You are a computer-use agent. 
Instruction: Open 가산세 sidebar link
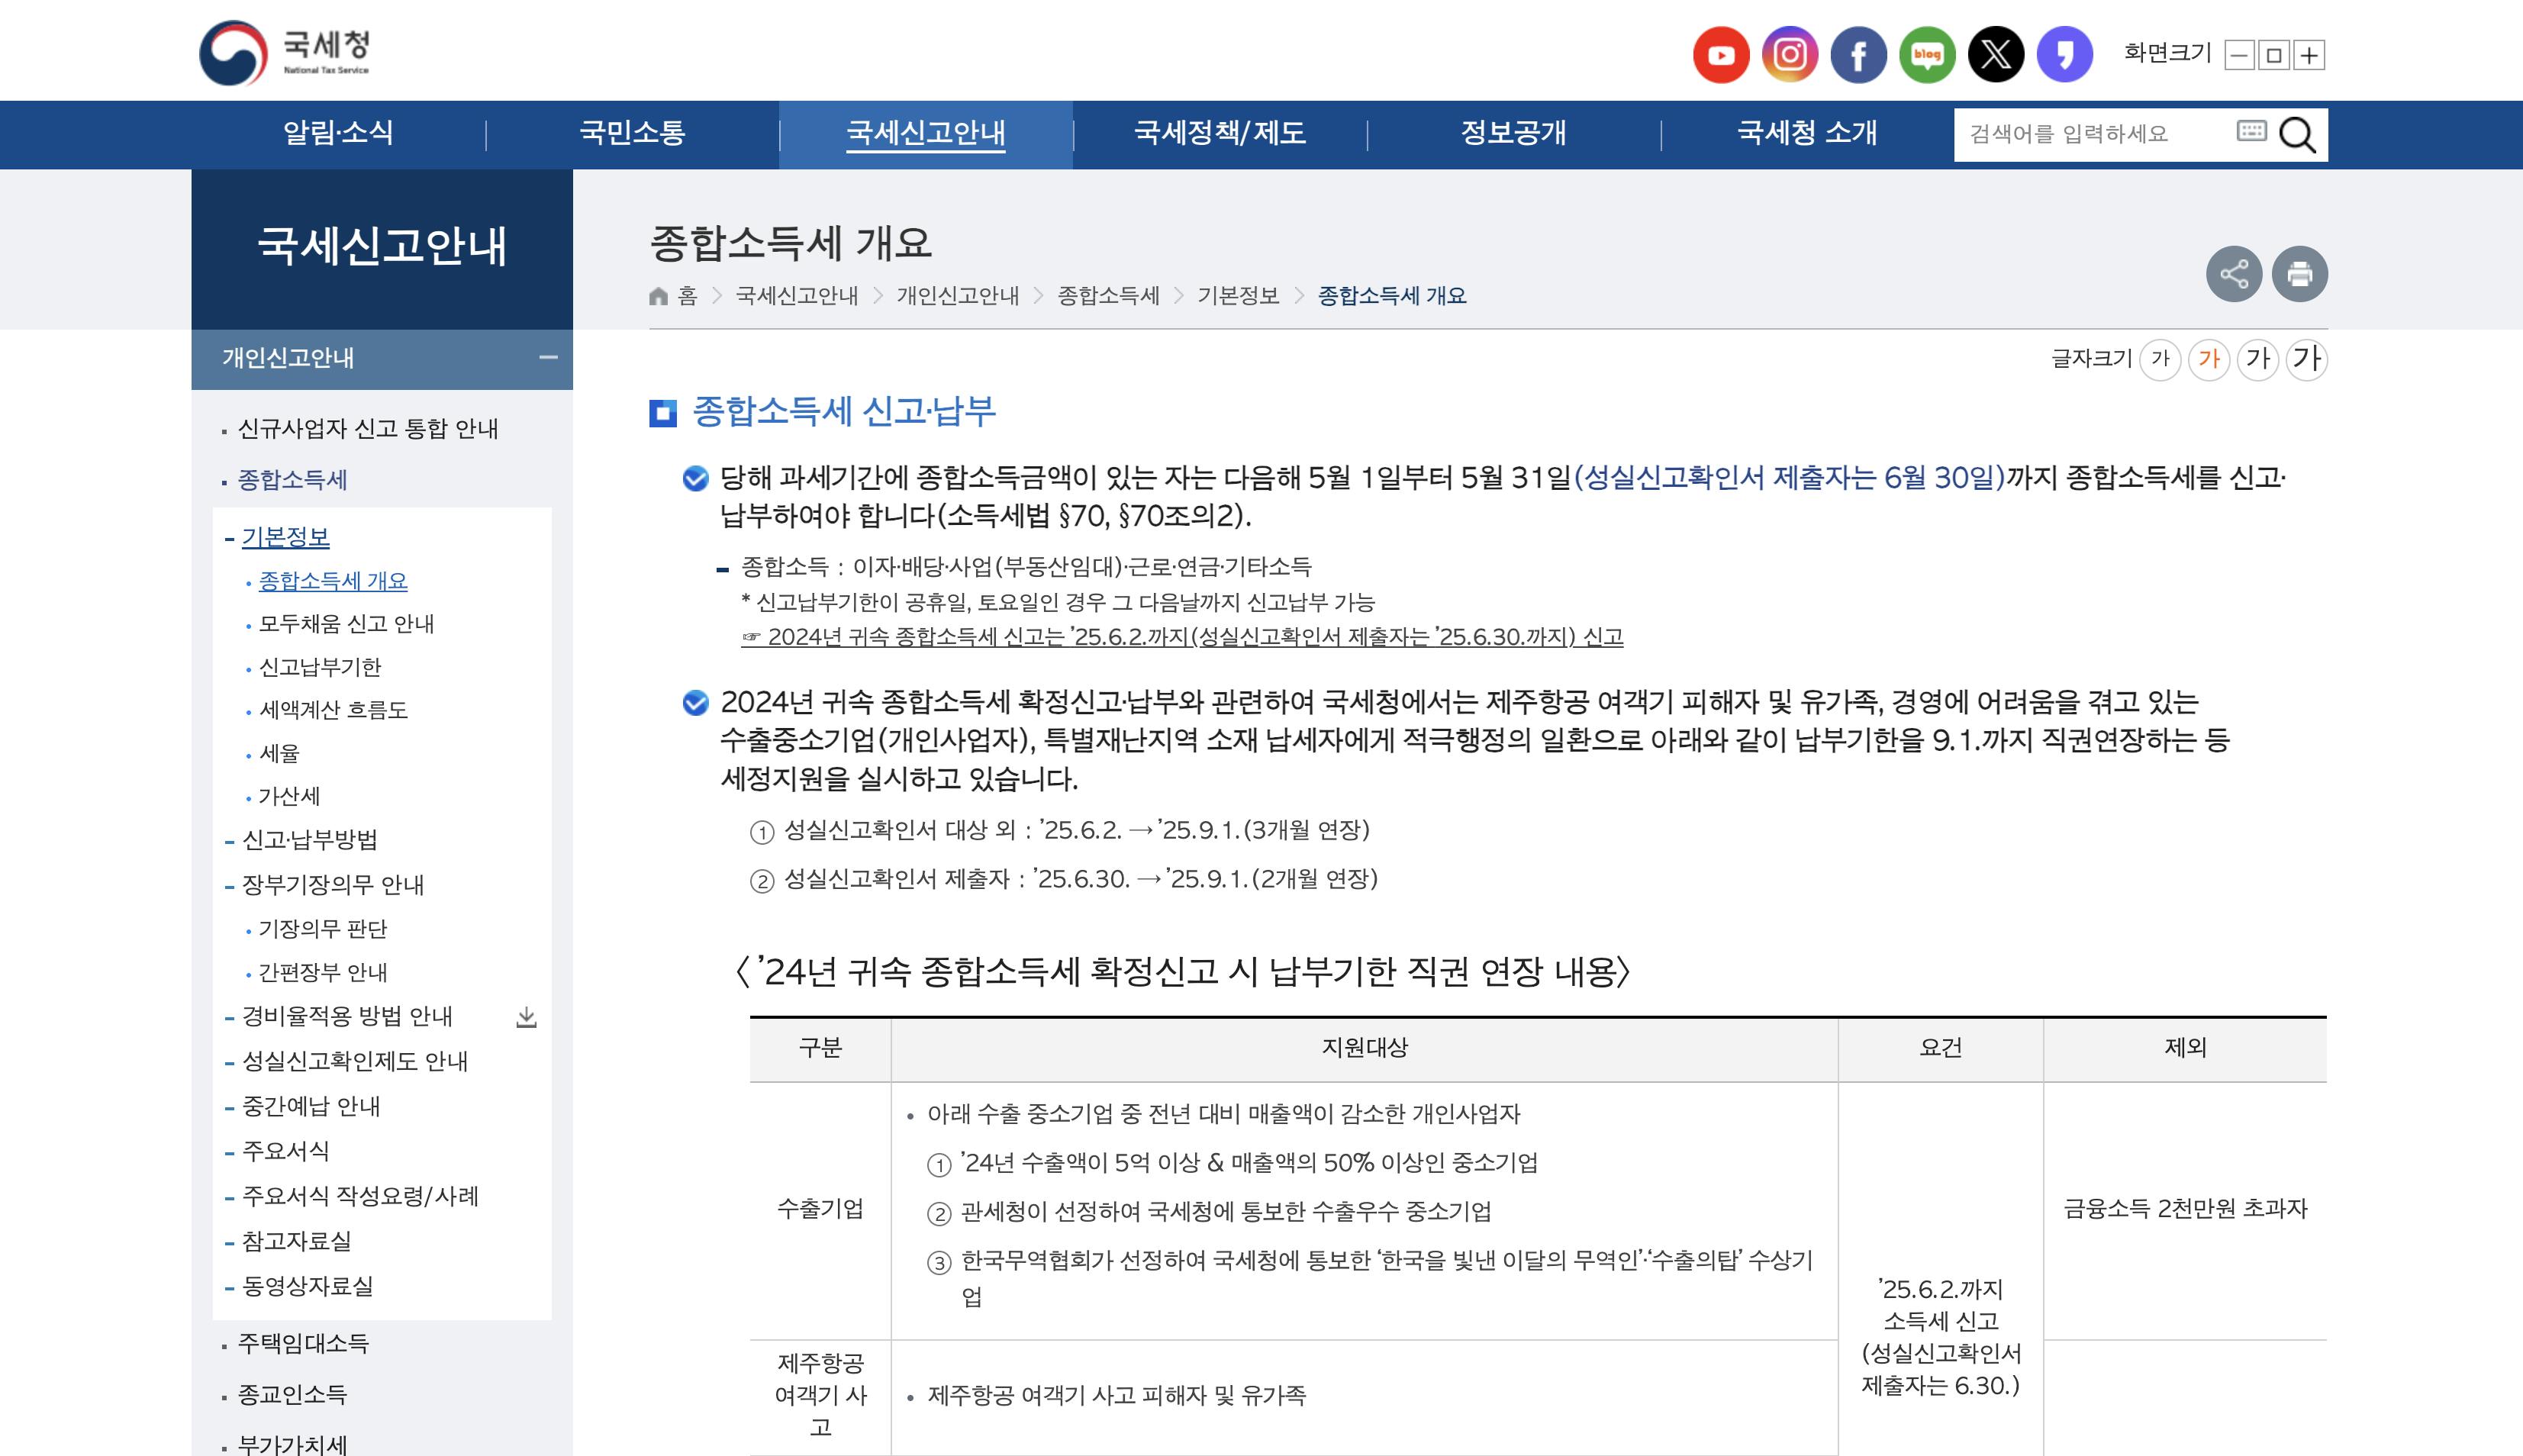point(289,796)
